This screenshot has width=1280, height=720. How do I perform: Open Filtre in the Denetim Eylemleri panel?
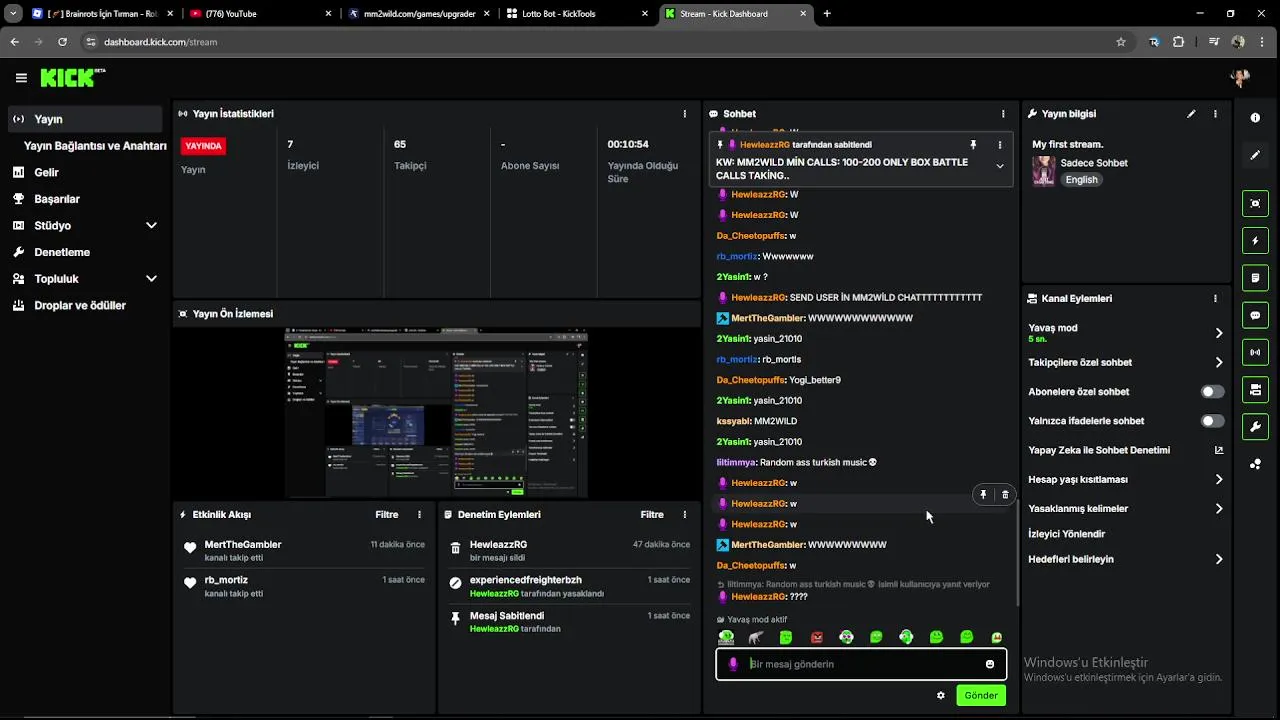coord(652,515)
